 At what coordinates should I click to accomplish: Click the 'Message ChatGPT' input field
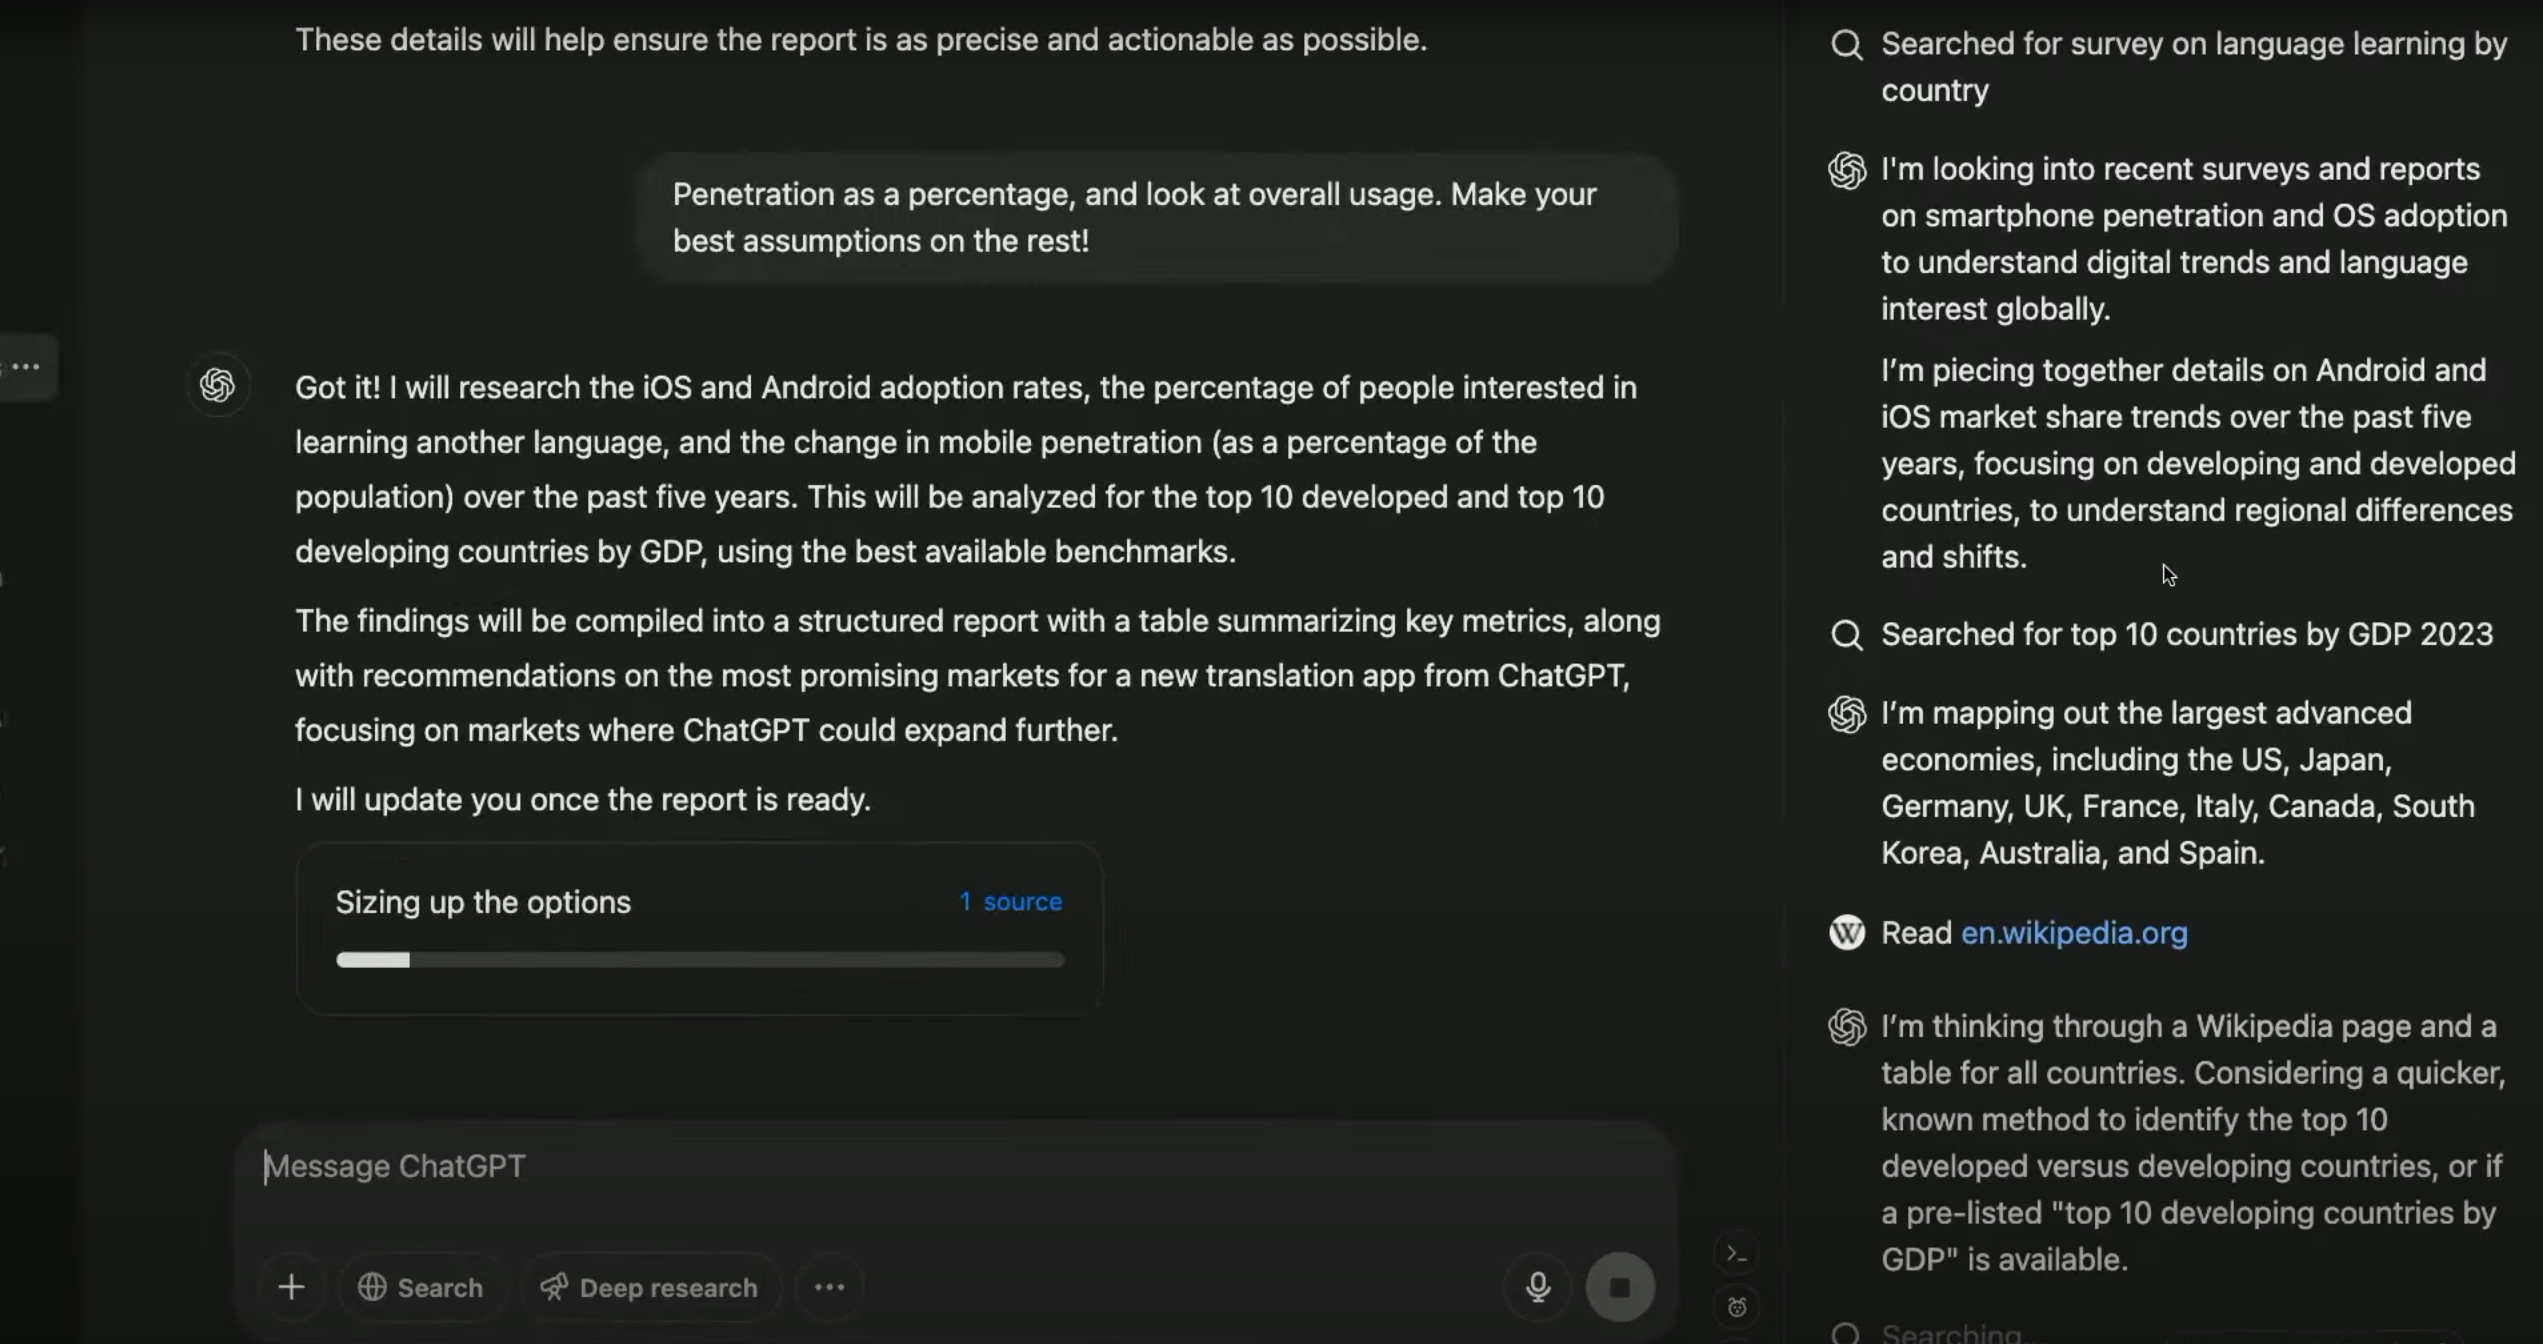900,1167
